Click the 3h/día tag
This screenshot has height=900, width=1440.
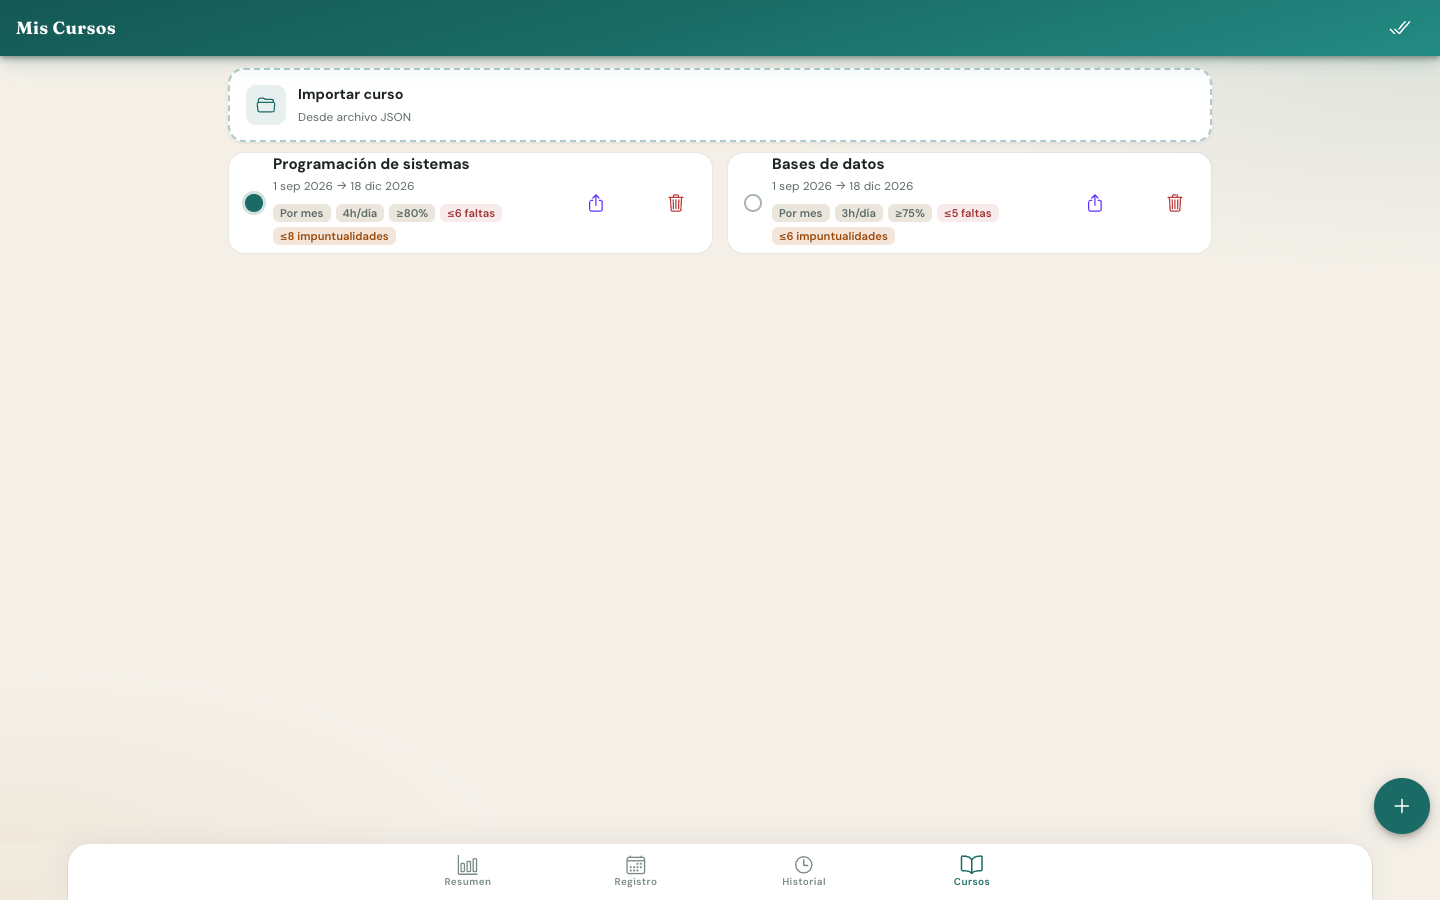(859, 213)
